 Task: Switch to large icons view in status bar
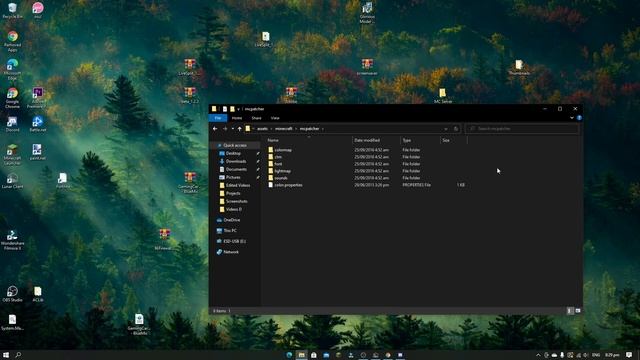[578, 311]
